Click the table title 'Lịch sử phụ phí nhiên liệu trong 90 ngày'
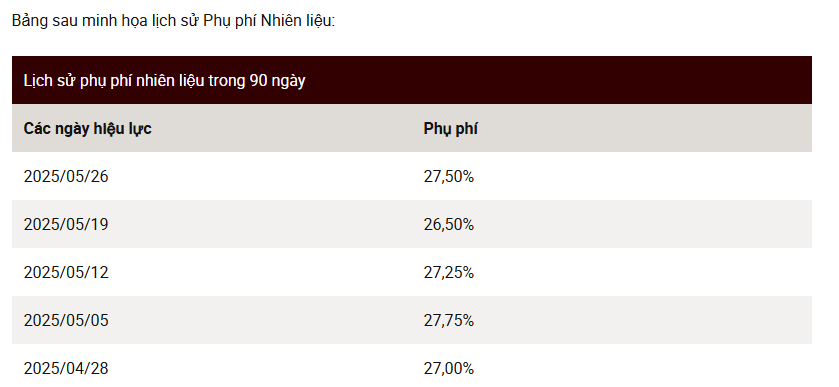 (164, 81)
